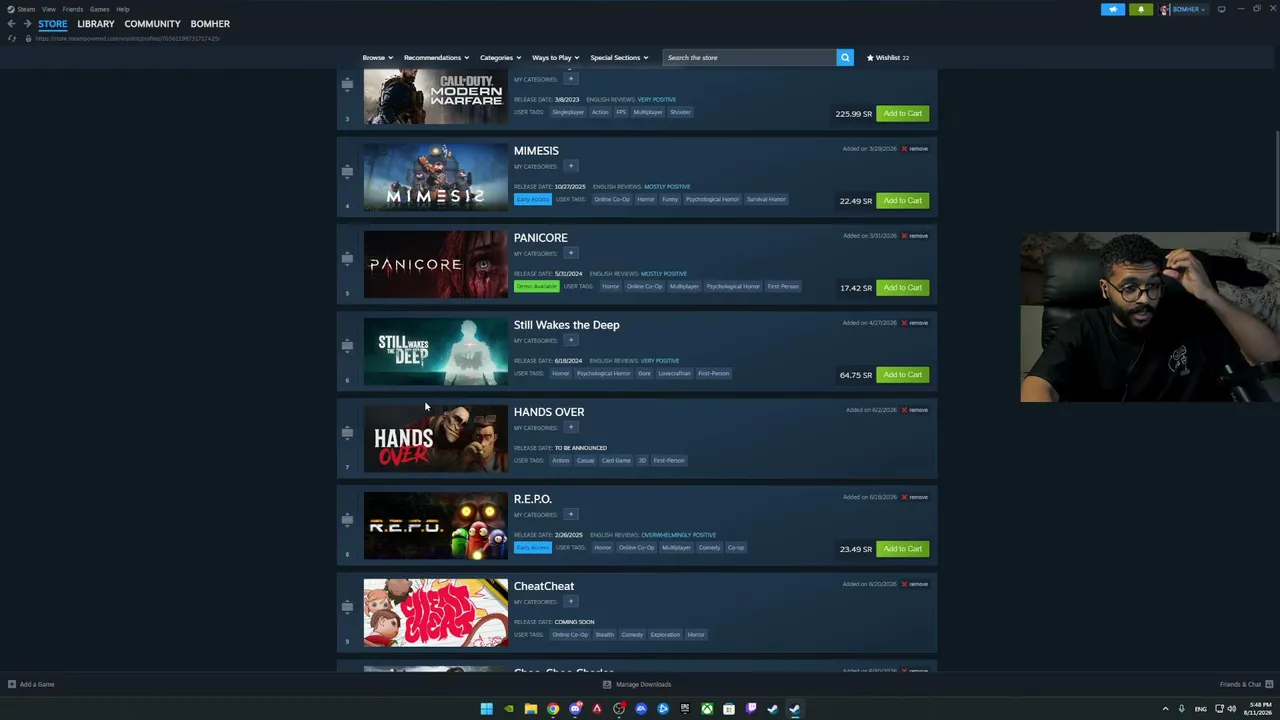Add a category to Still Wakes the Deep
Image resolution: width=1280 pixels, height=720 pixels.
[571, 340]
